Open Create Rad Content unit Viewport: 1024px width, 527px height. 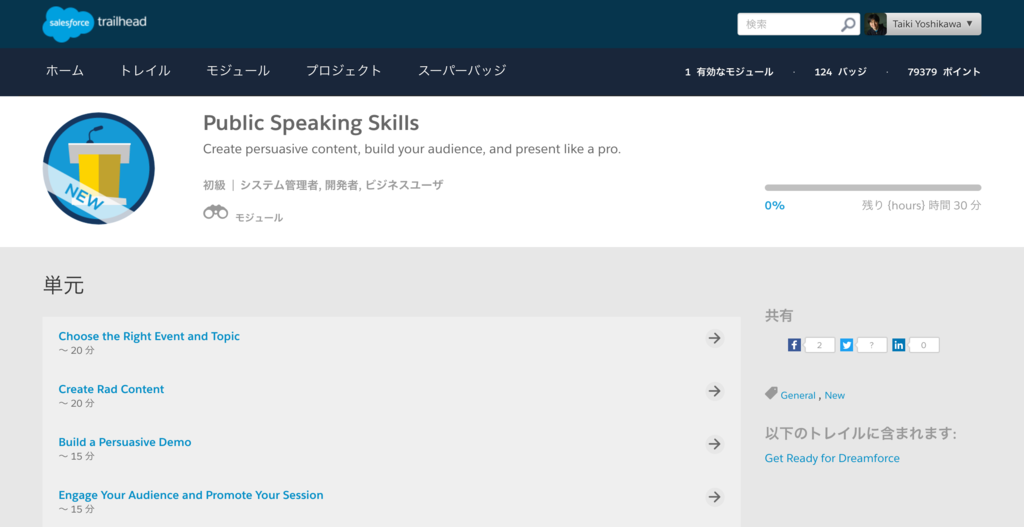click(111, 389)
